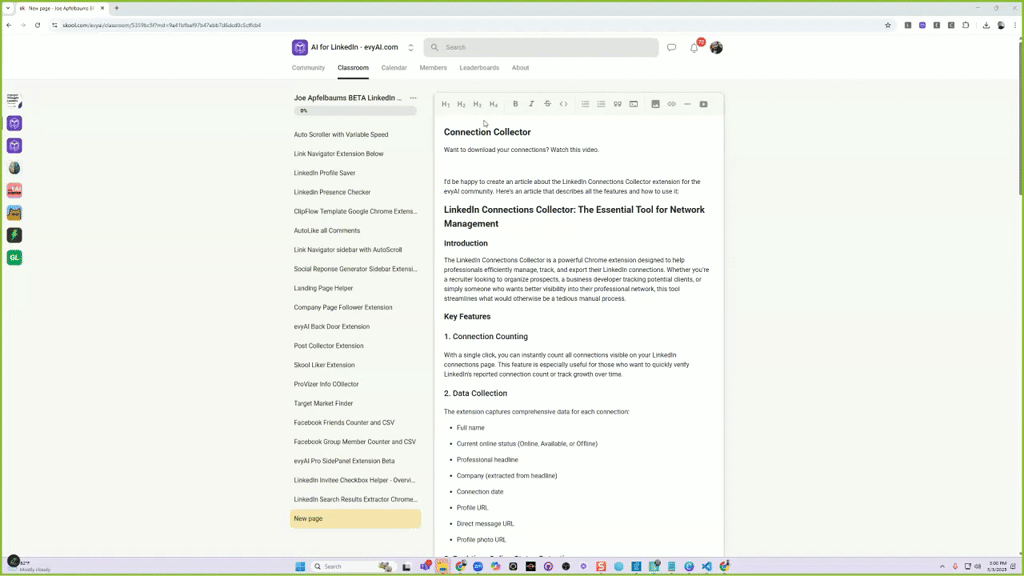Toggle strikethrough formatting in editor

click(547, 104)
